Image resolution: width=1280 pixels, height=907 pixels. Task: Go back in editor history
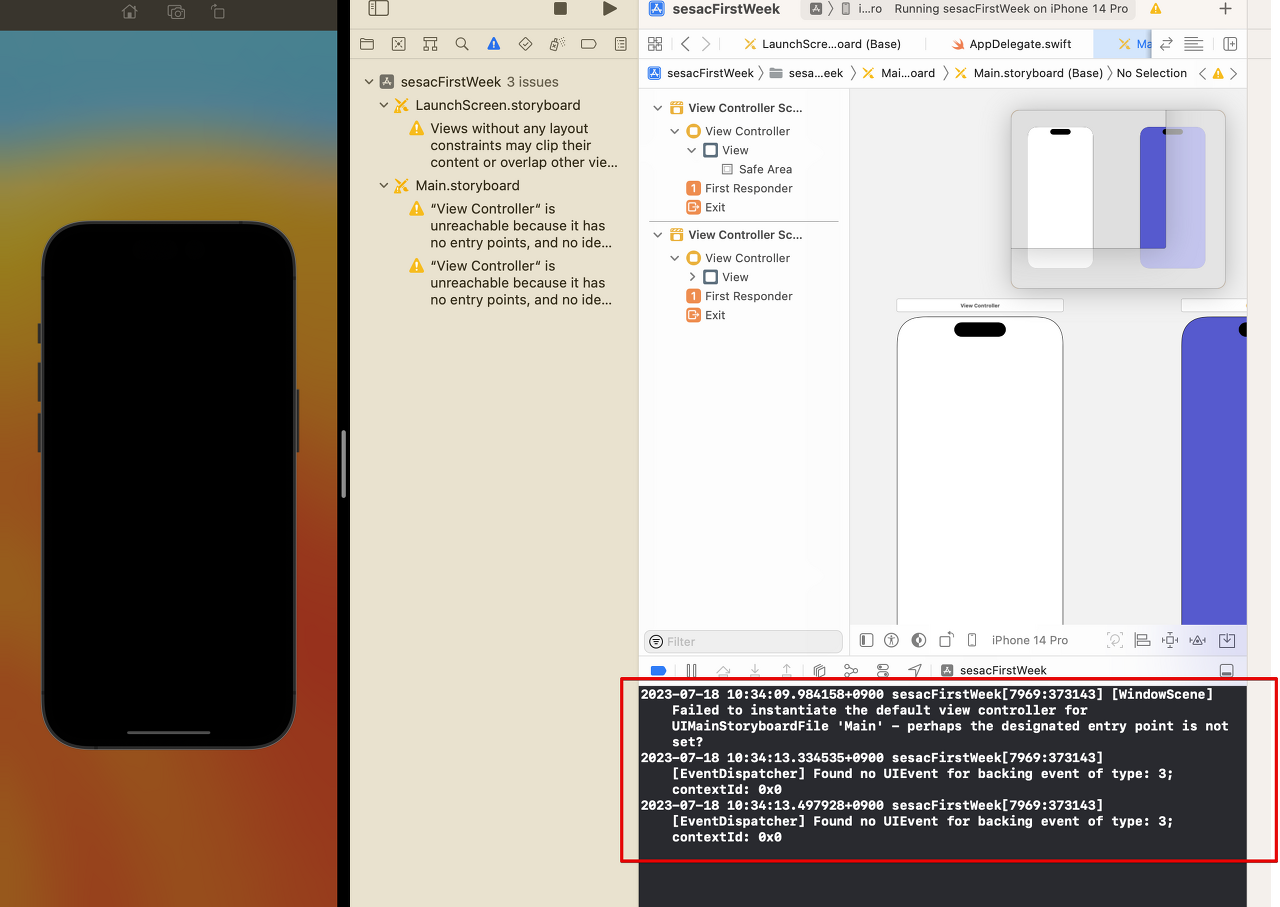coord(685,44)
